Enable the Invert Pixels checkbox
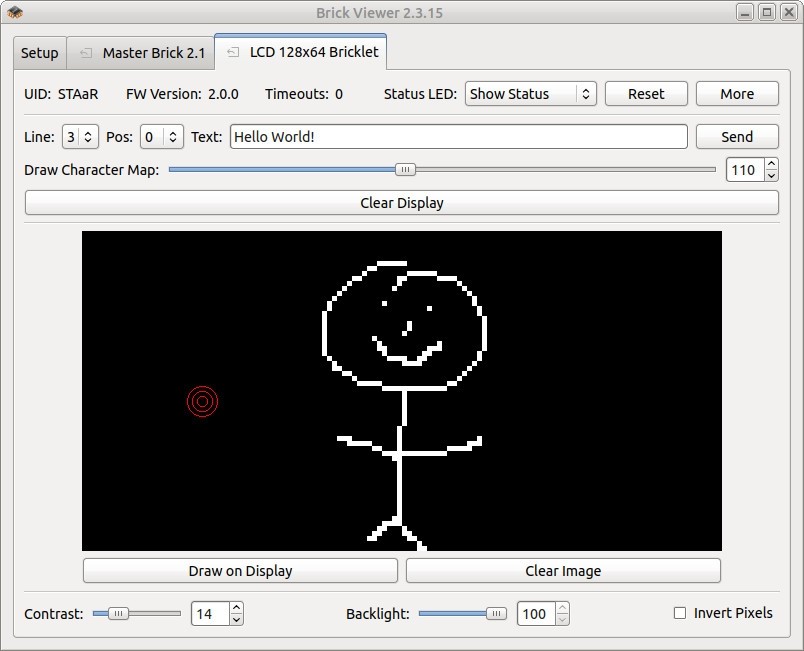 [x=680, y=613]
